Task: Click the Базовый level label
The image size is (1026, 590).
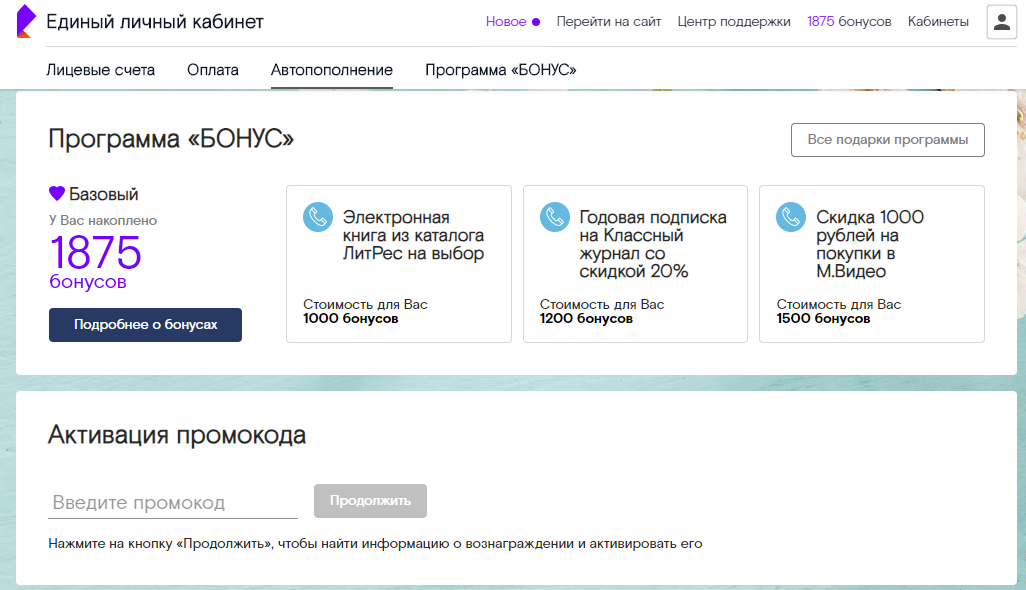Action: tap(103, 194)
